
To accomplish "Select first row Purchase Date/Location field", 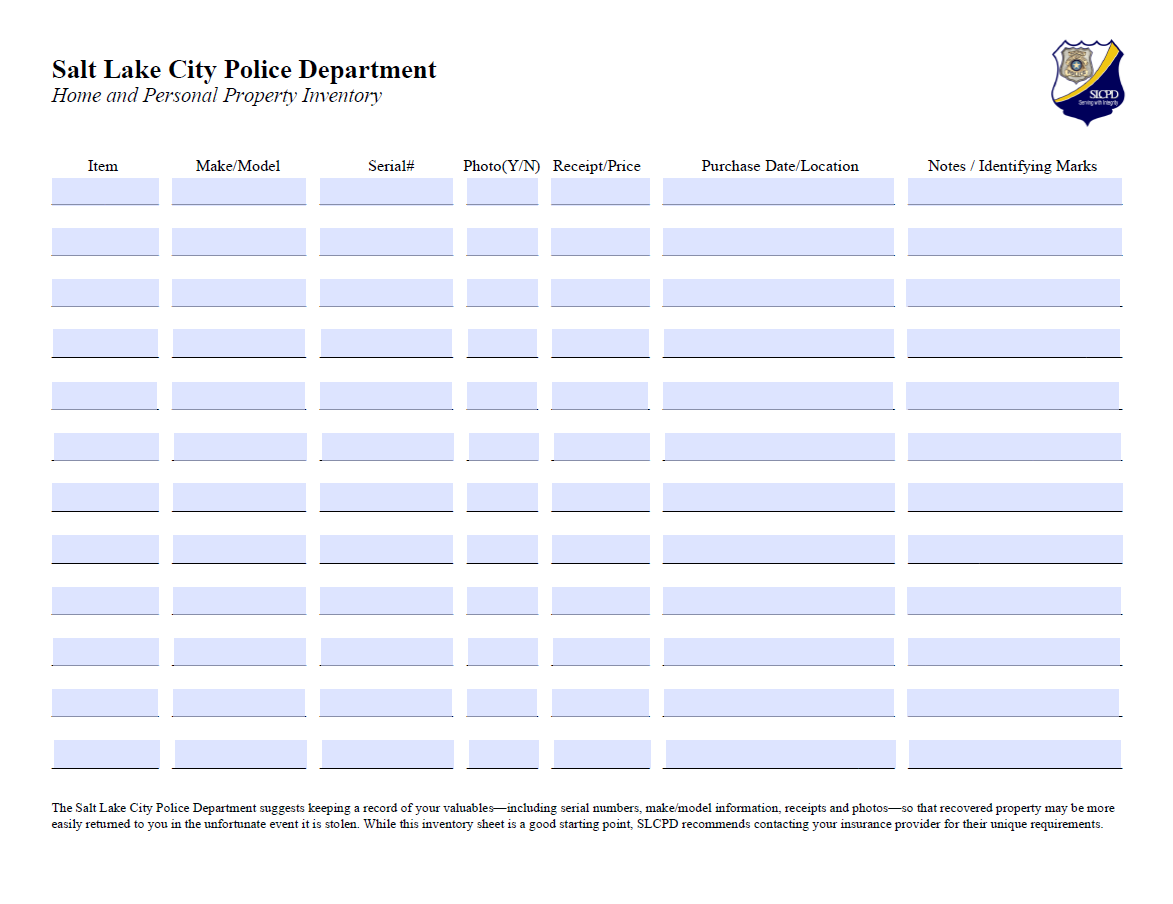I will pos(778,191).
